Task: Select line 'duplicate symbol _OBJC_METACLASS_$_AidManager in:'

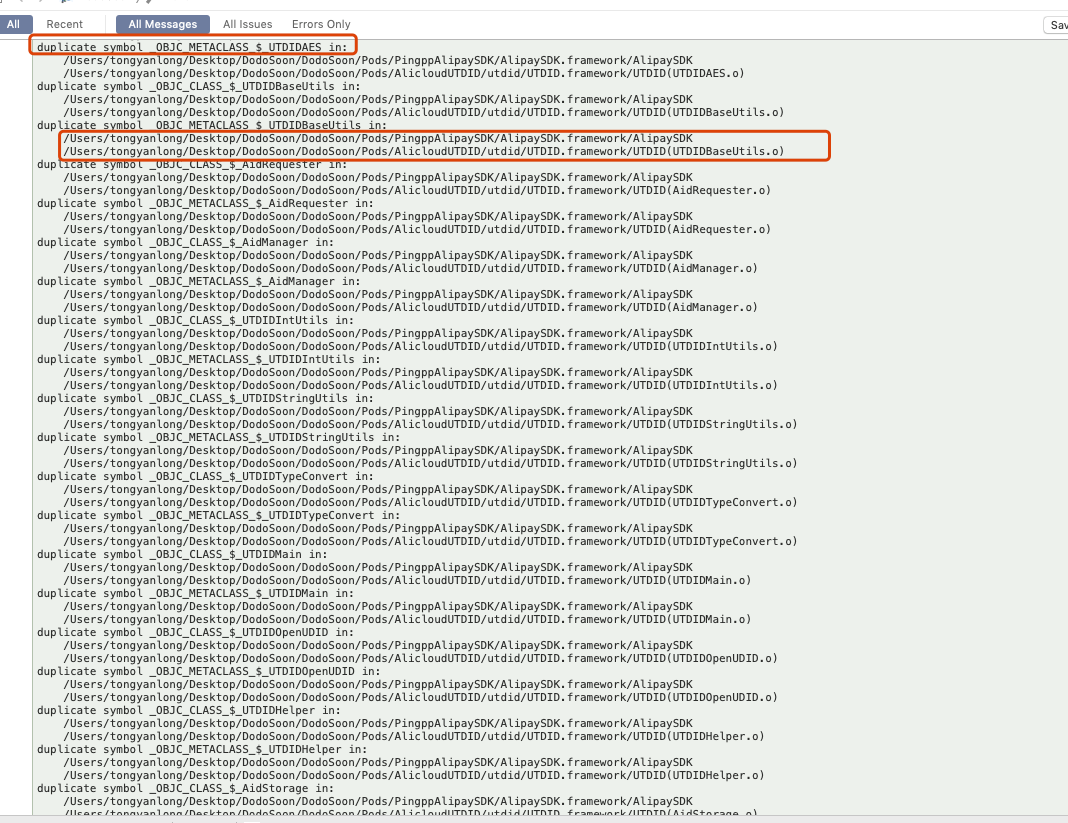Action: click(199, 281)
